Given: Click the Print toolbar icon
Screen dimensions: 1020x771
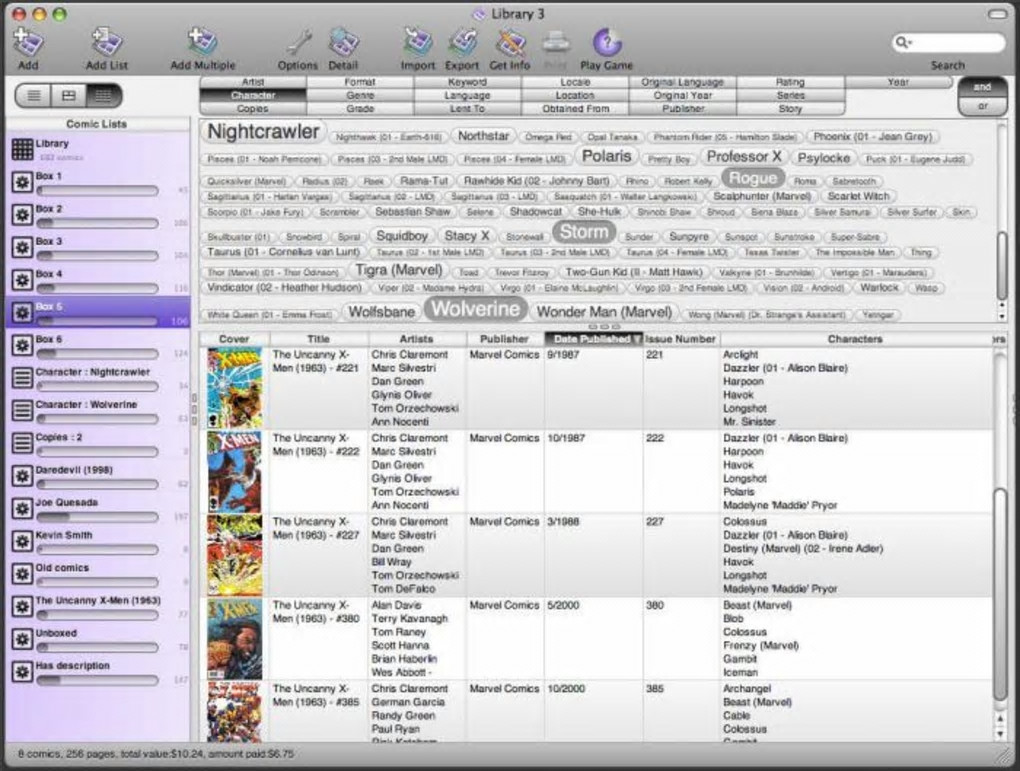Looking at the screenshot, I should click(x=556, y=44).
